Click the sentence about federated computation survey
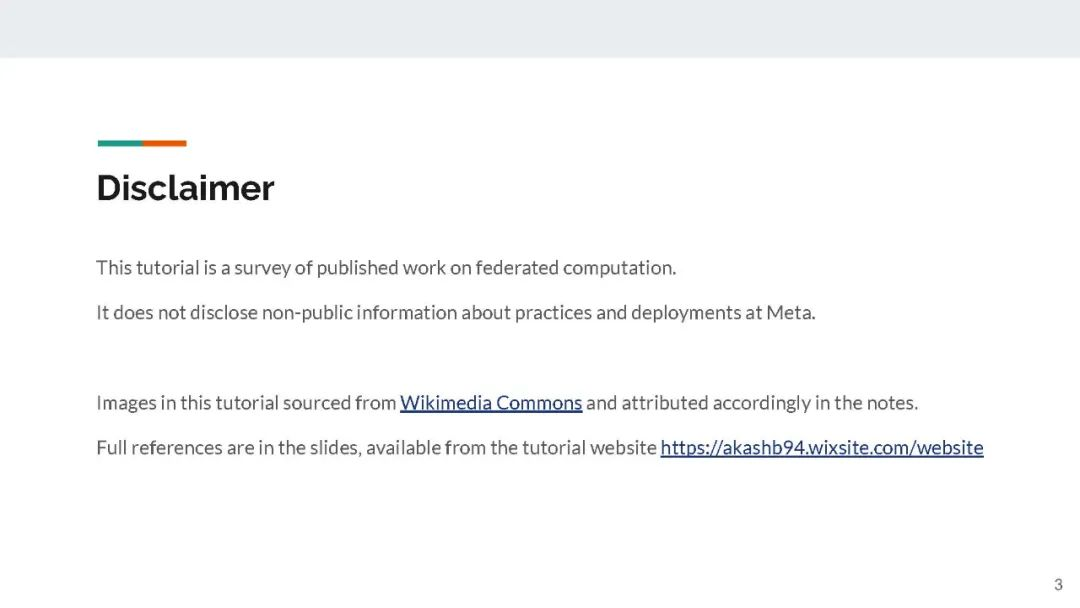The width and height of the screenshot is (1080, 608). pyautogui.click(x=386, y=268)
